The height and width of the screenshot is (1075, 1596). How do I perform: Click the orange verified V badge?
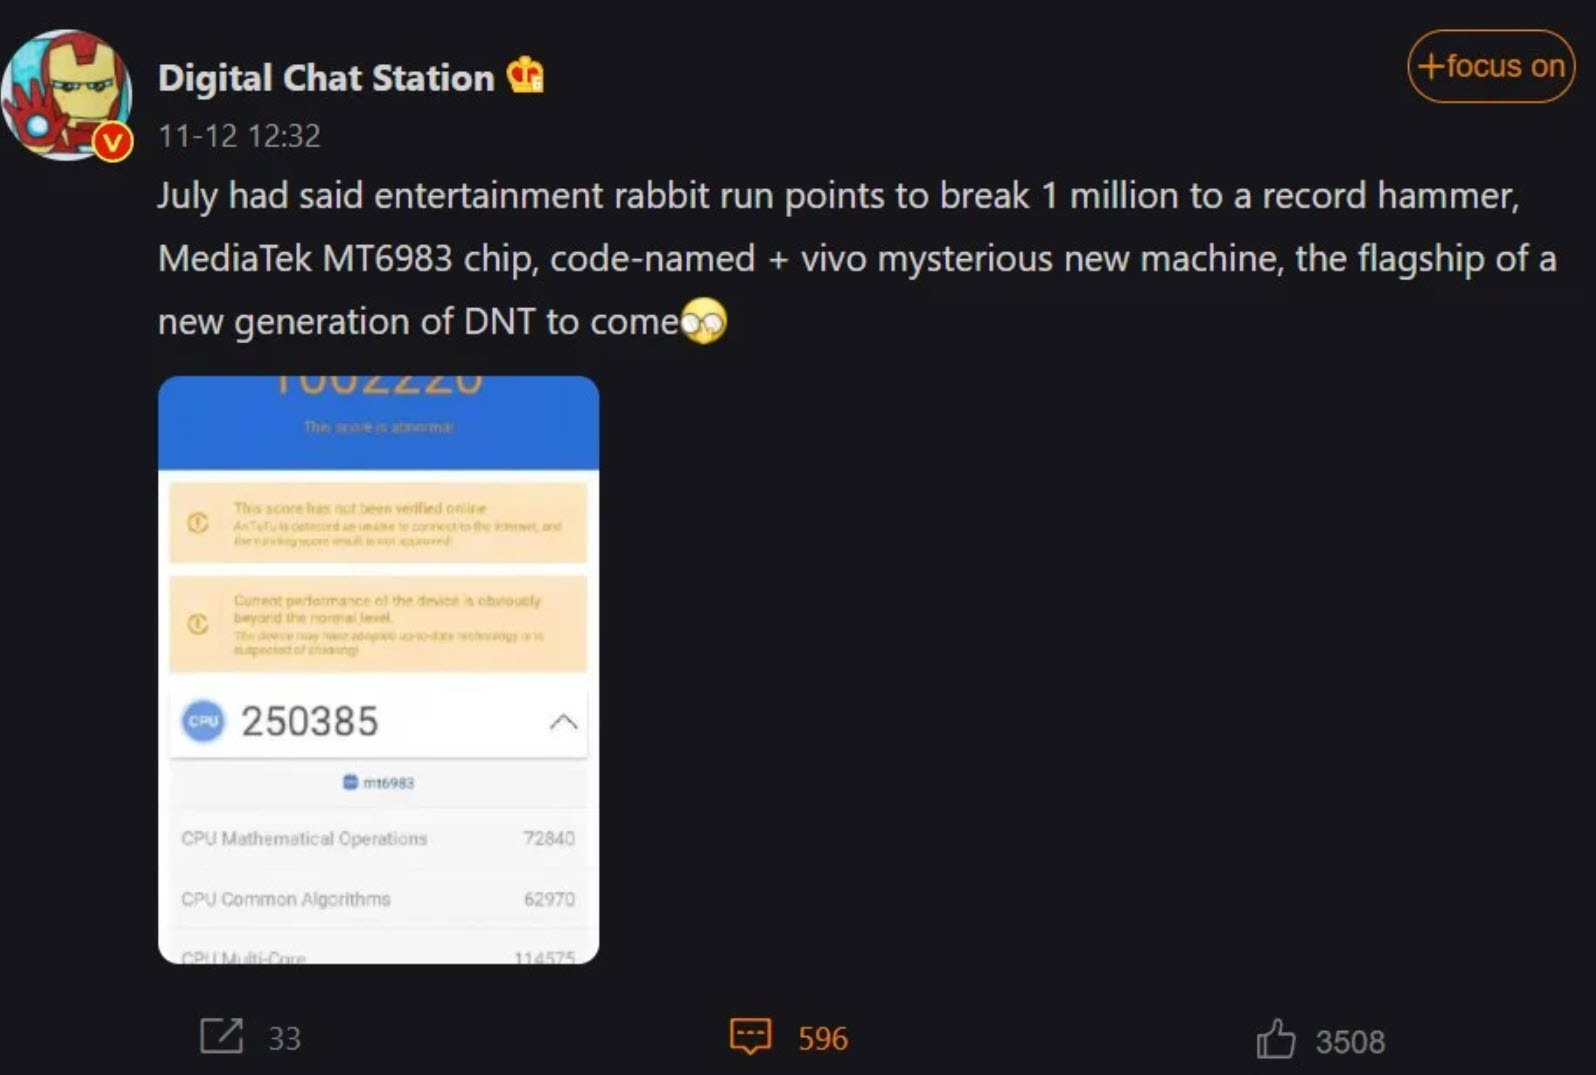point(113,142)
